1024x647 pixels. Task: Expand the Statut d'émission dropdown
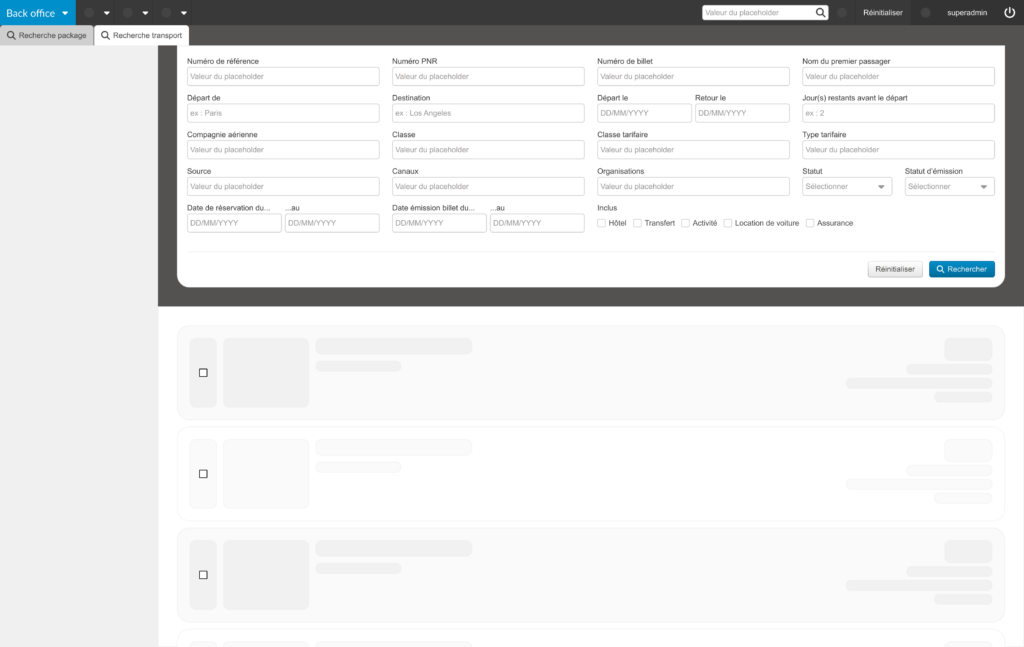(949, 187)
